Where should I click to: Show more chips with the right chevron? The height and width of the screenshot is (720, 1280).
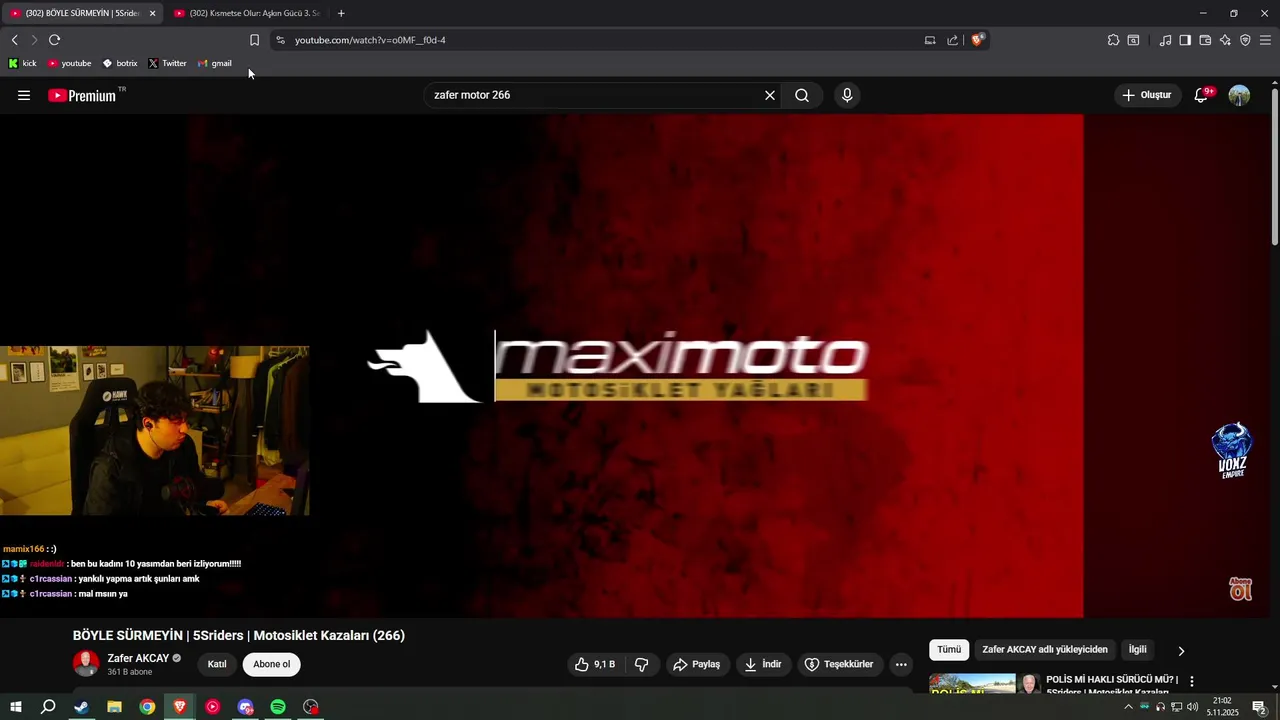(1181, 651)
